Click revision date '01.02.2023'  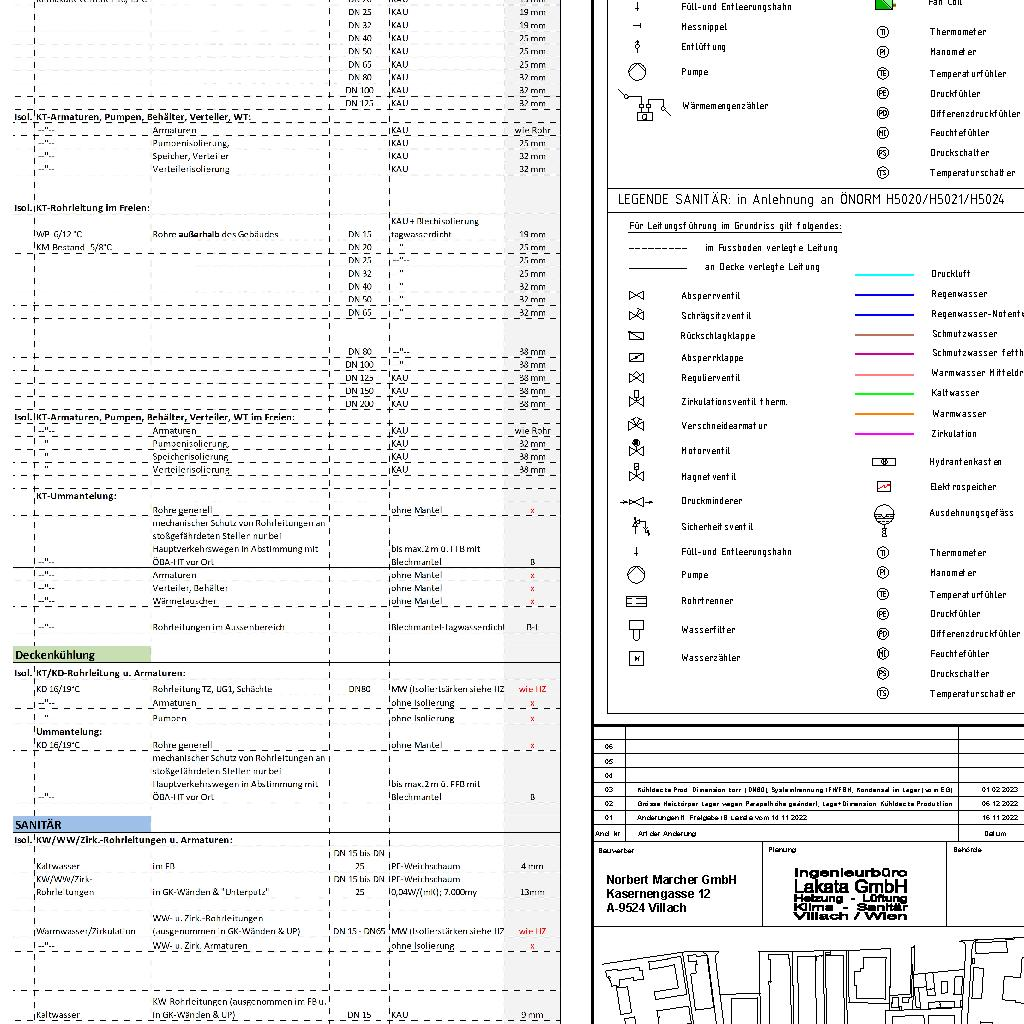coord(999,790)
